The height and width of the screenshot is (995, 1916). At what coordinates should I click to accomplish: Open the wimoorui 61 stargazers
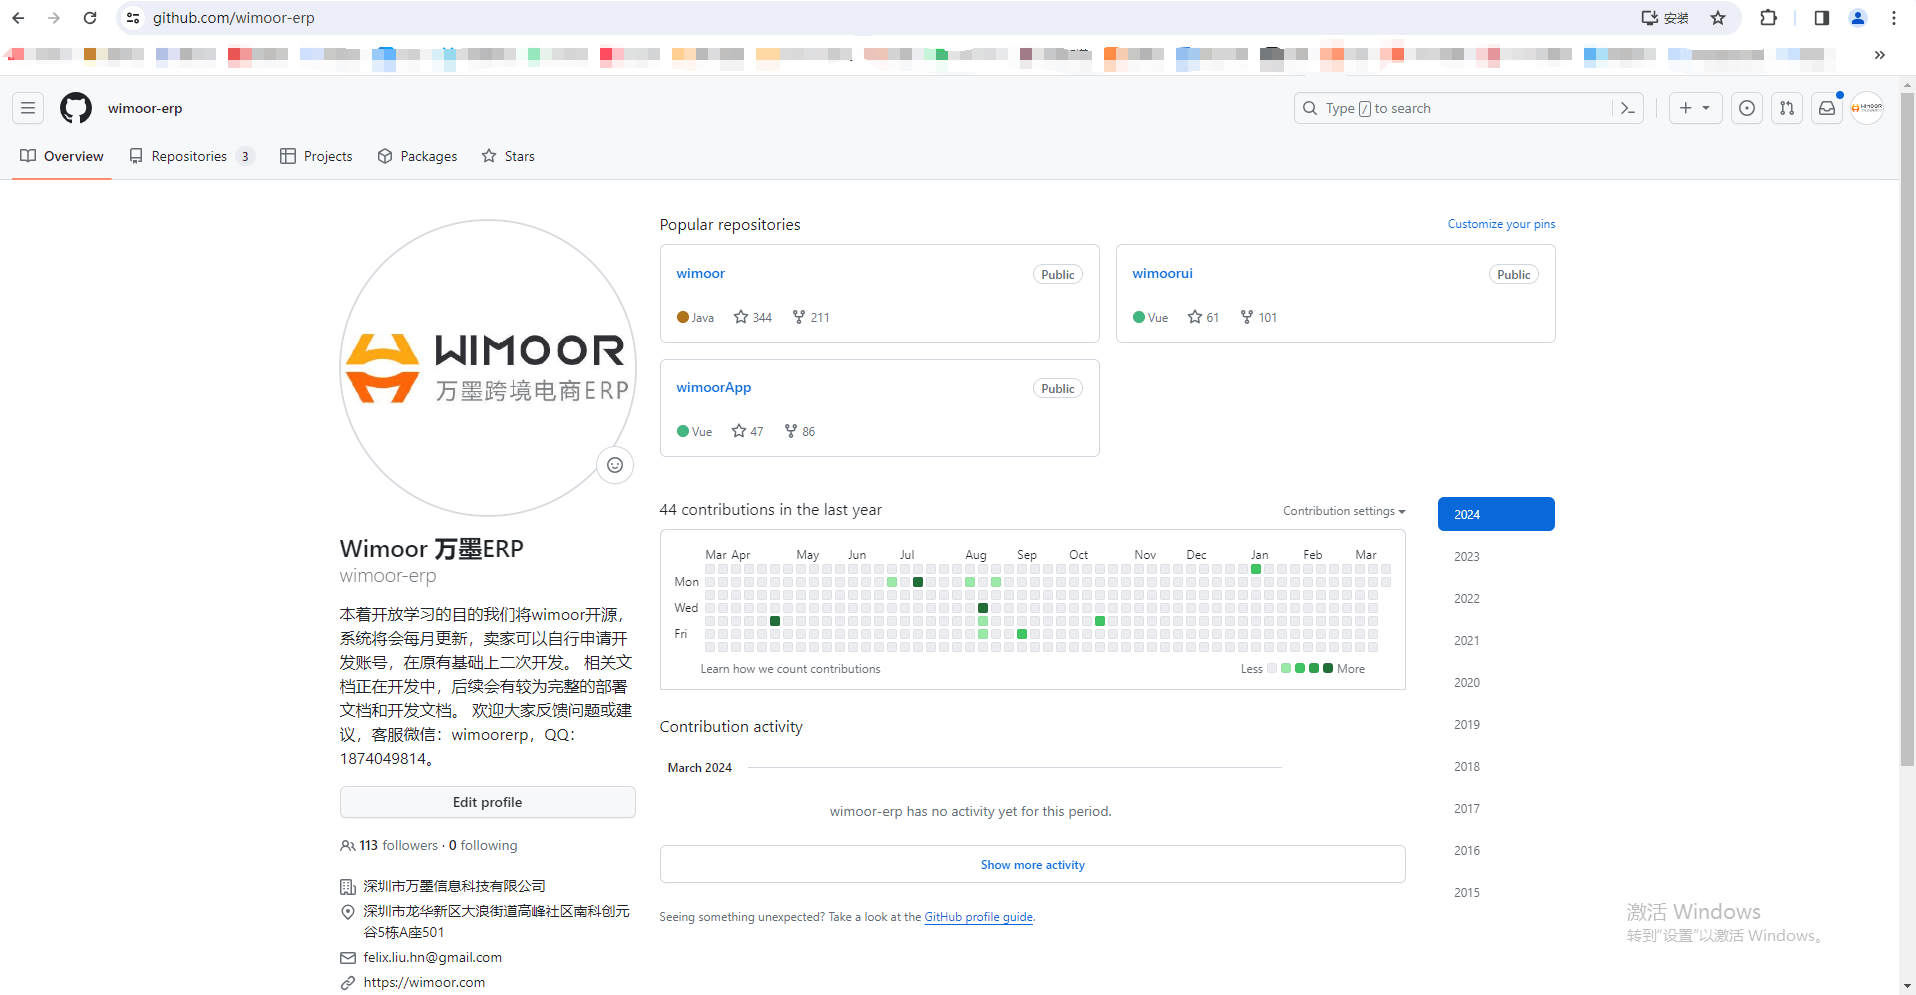1203,317
